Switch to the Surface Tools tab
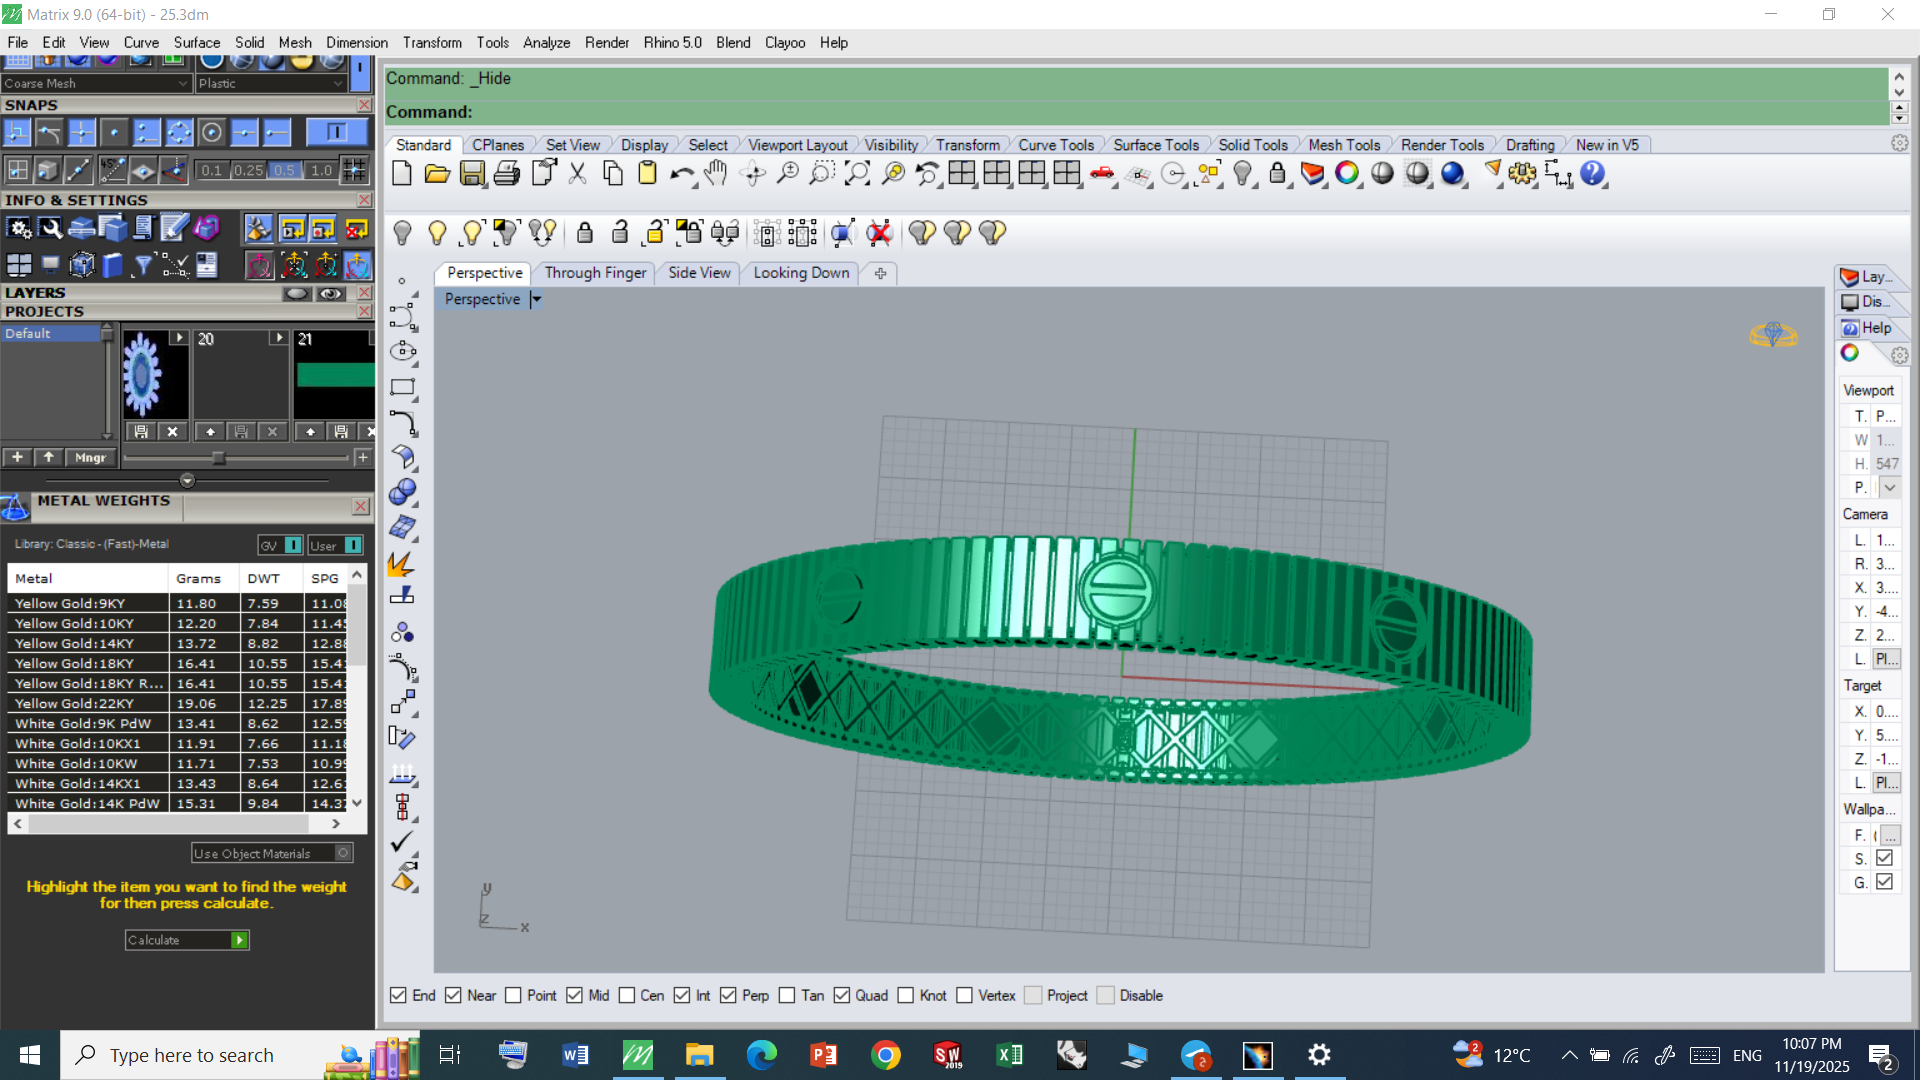Viewport: 1920px width, 1080px height. pyautogui.click(x=1155, y=145)
